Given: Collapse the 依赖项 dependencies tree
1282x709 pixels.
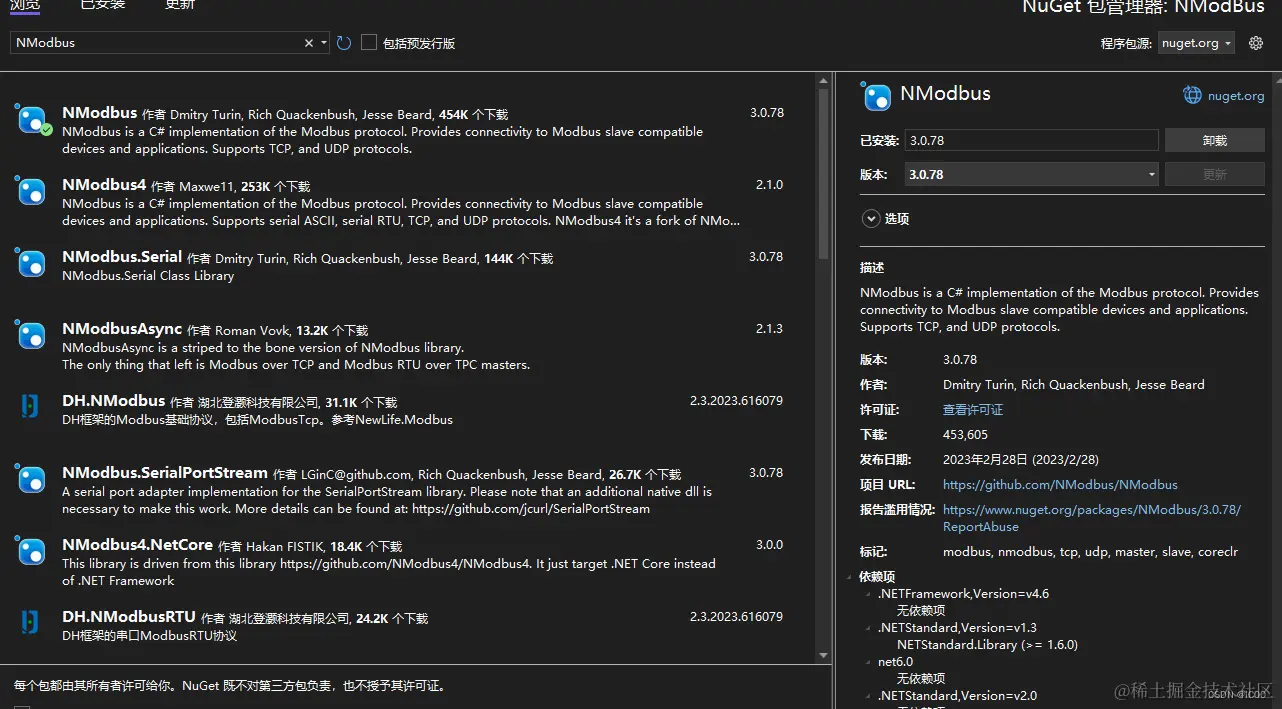Looking at the screenshot, I should point(851,577).
